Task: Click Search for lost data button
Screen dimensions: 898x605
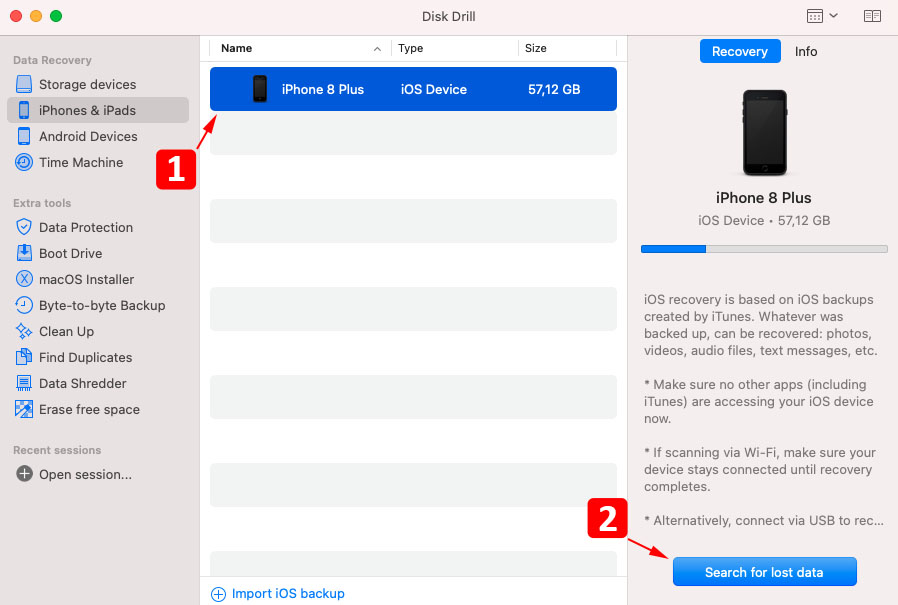Action: click(x=765, y=572)
